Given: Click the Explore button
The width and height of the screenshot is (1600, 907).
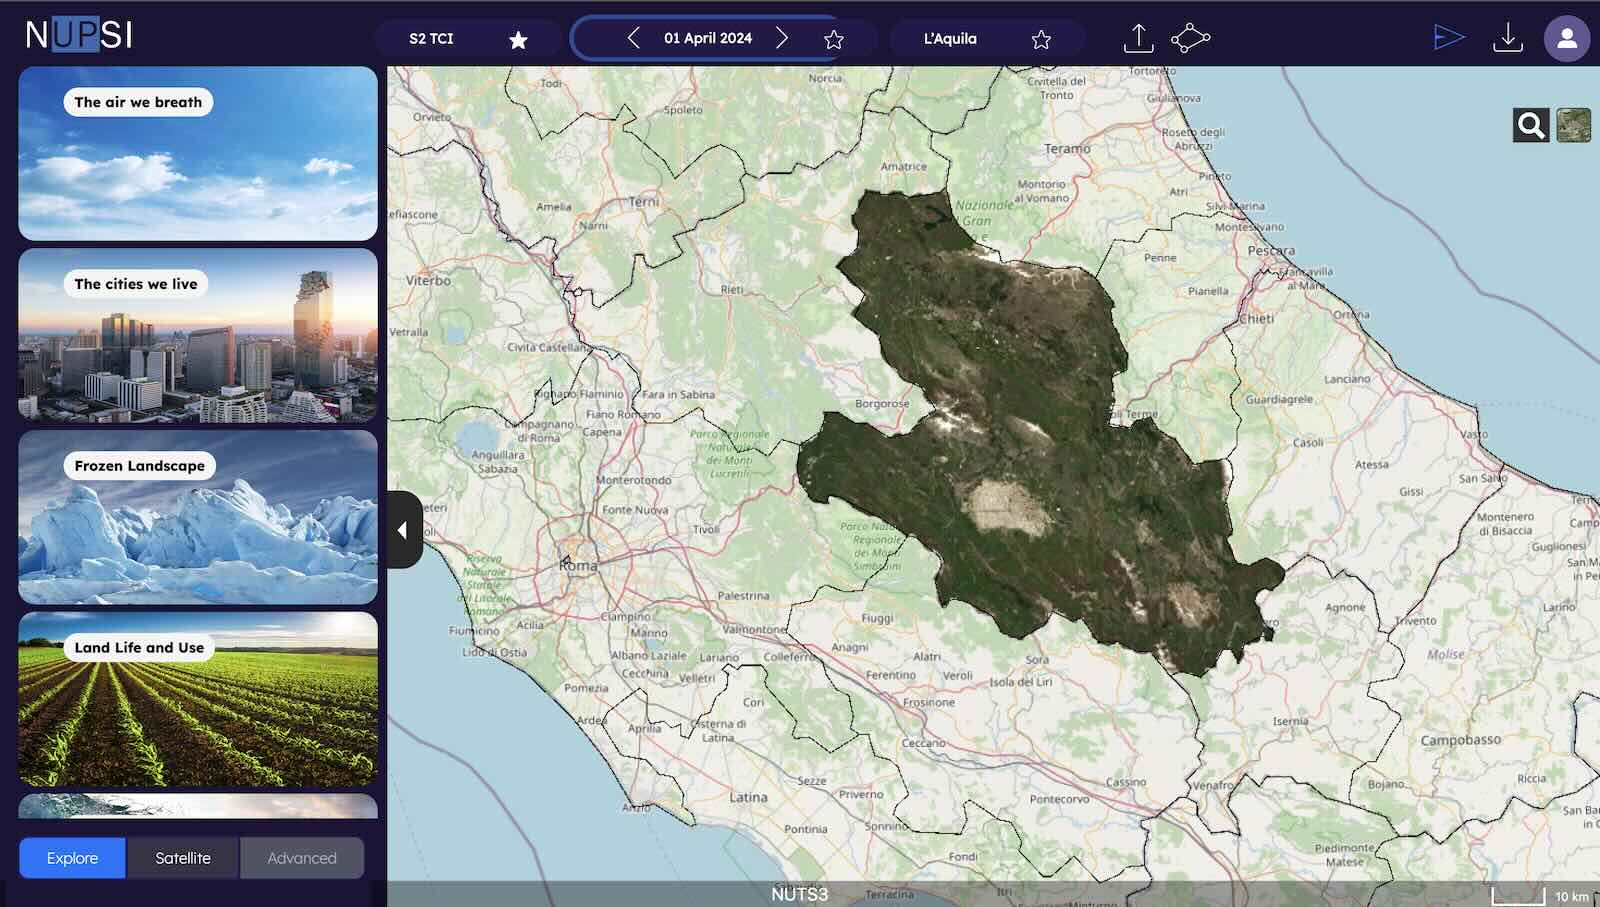Looking at the screenshot, I should click(71, 857).
